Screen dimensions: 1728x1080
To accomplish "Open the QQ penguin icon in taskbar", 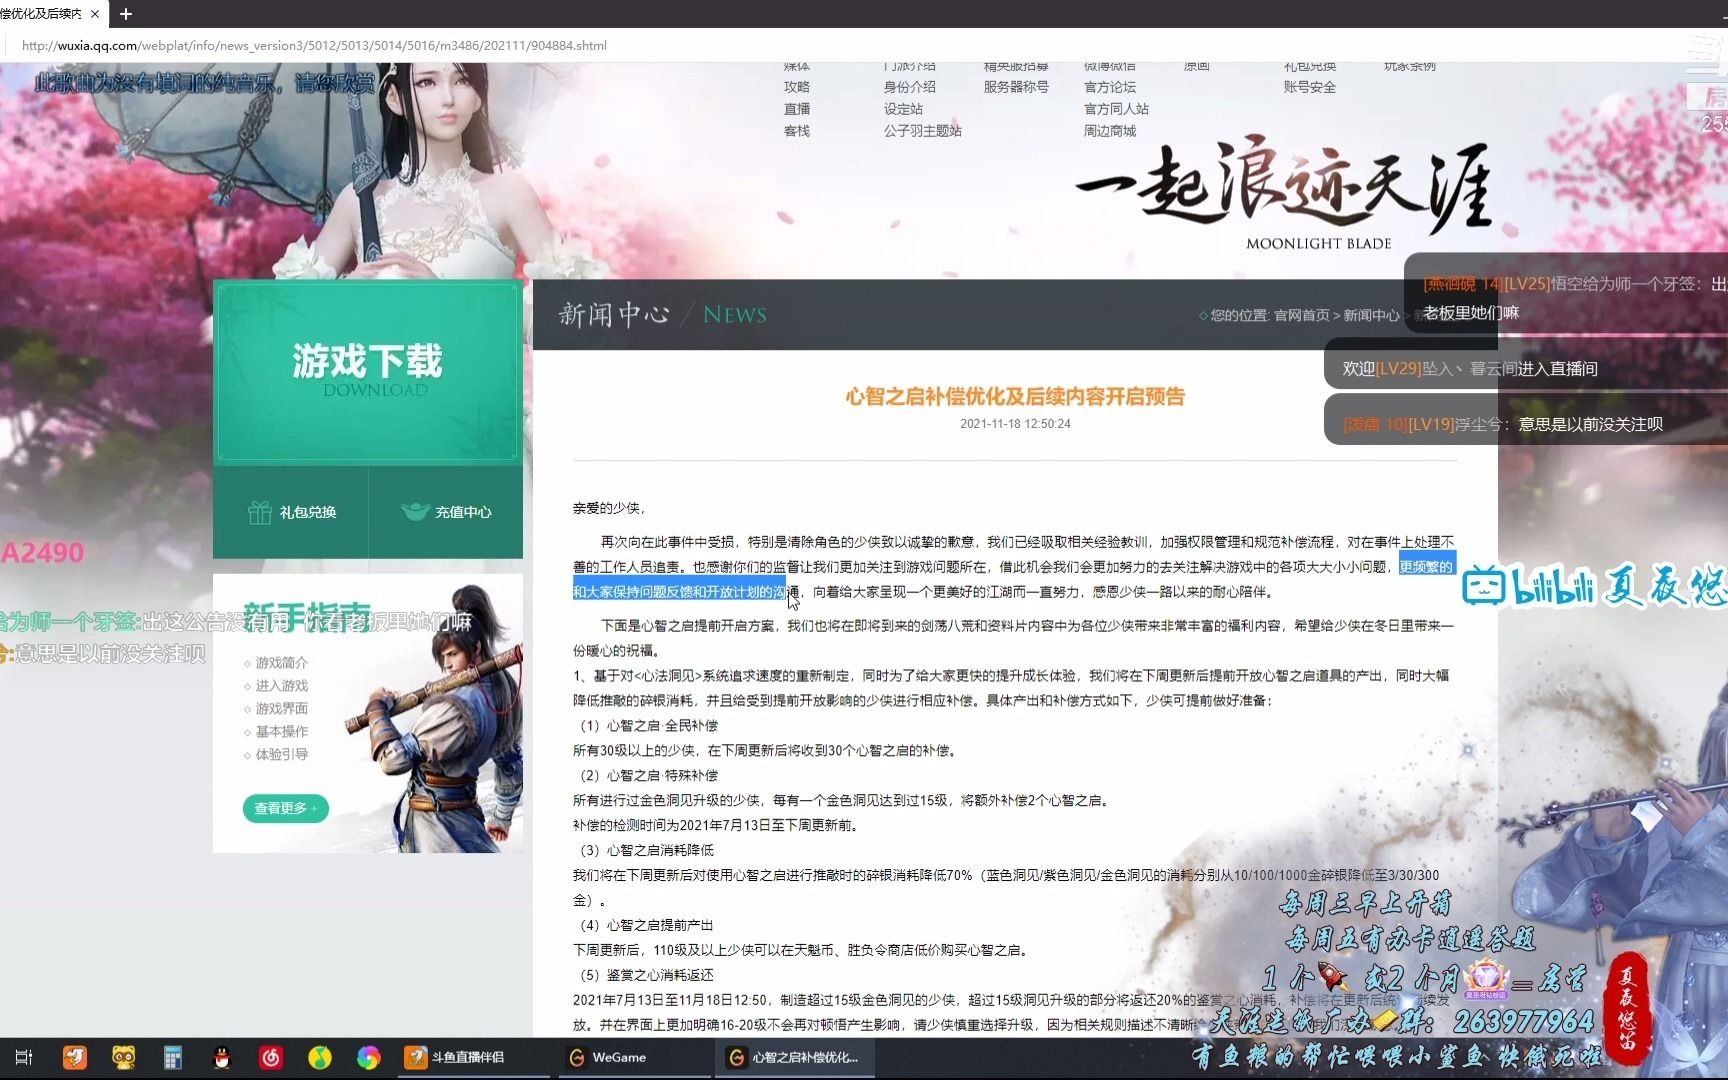I will [222, 1057].
